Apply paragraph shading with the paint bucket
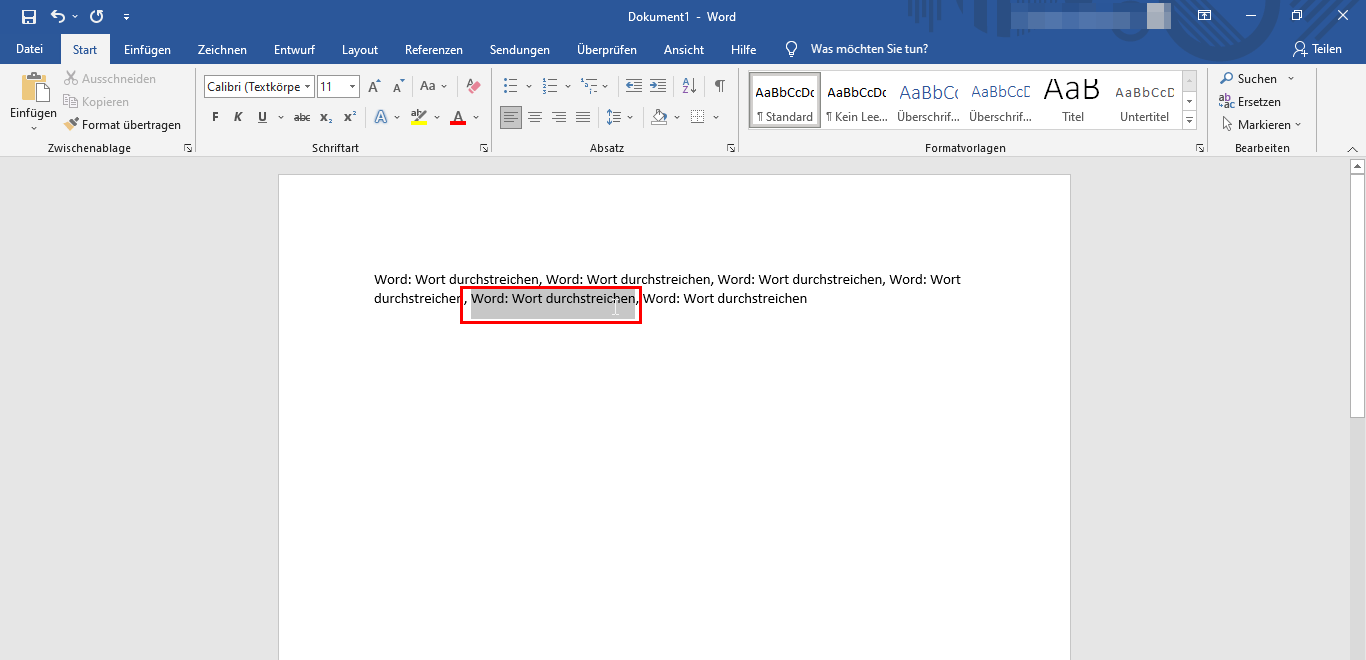 click(659, 118)
